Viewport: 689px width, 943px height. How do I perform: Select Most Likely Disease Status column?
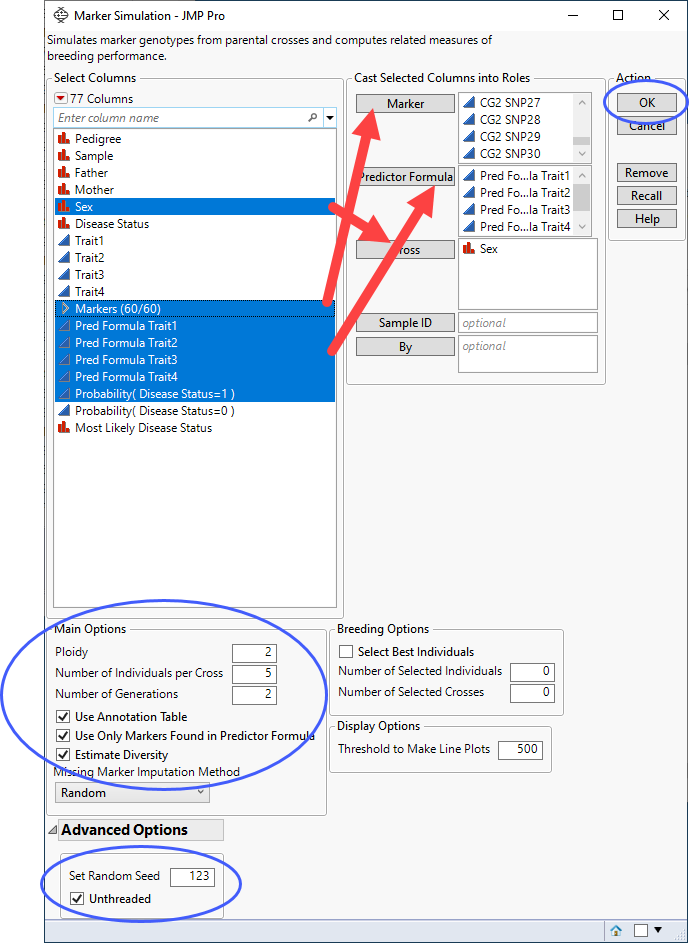pos(195,428)
